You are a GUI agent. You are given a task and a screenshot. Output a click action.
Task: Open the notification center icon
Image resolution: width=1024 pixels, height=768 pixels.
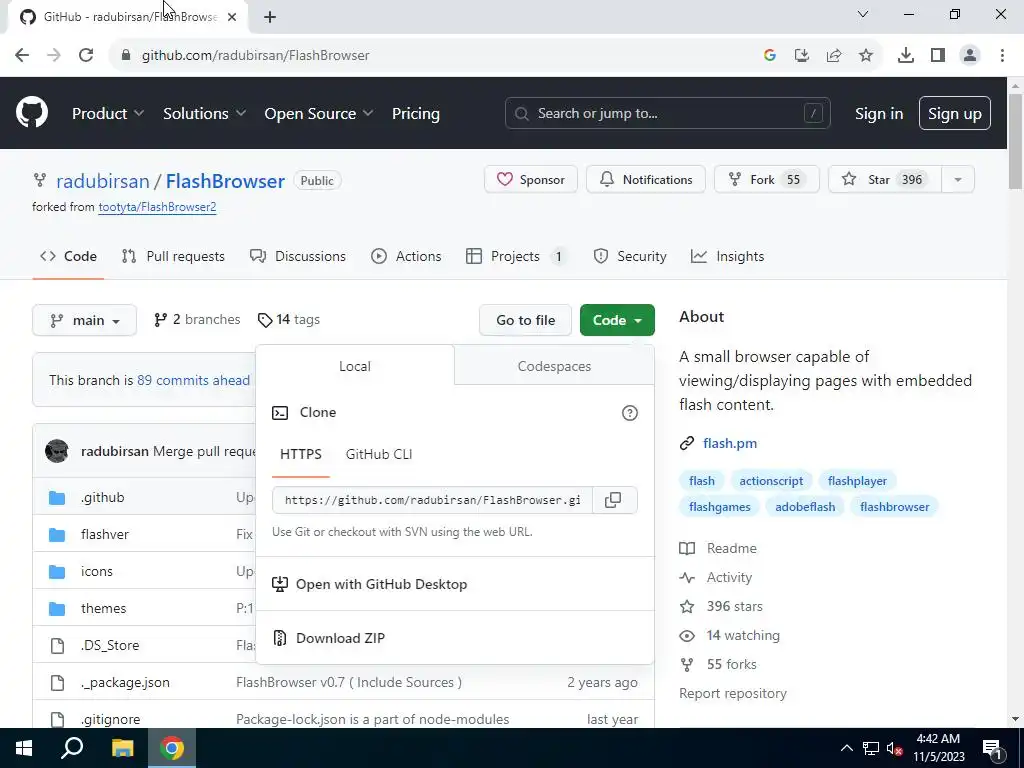pyautogui.click(x=991, y=749)
